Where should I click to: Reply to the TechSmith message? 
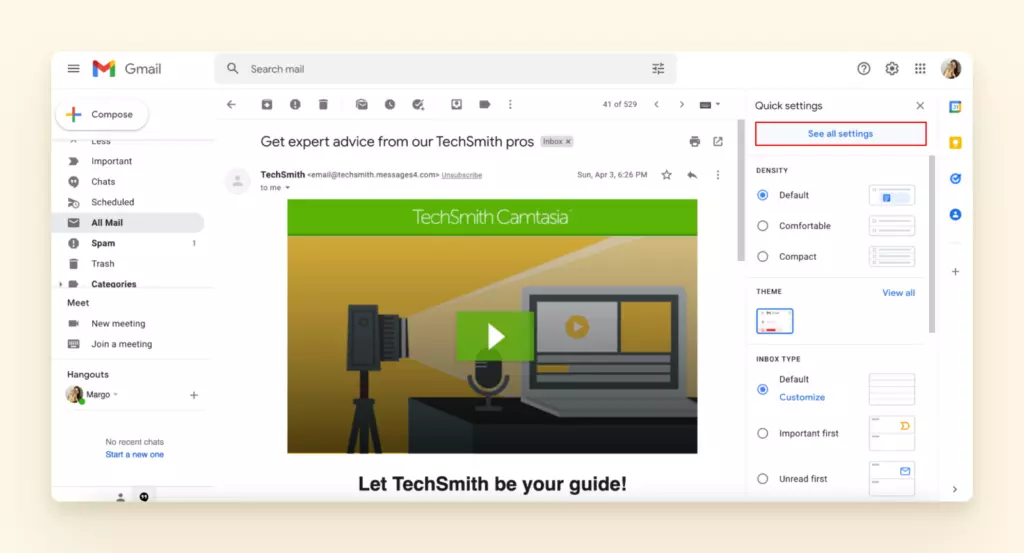pyautogui.click(x=692, y=175)
